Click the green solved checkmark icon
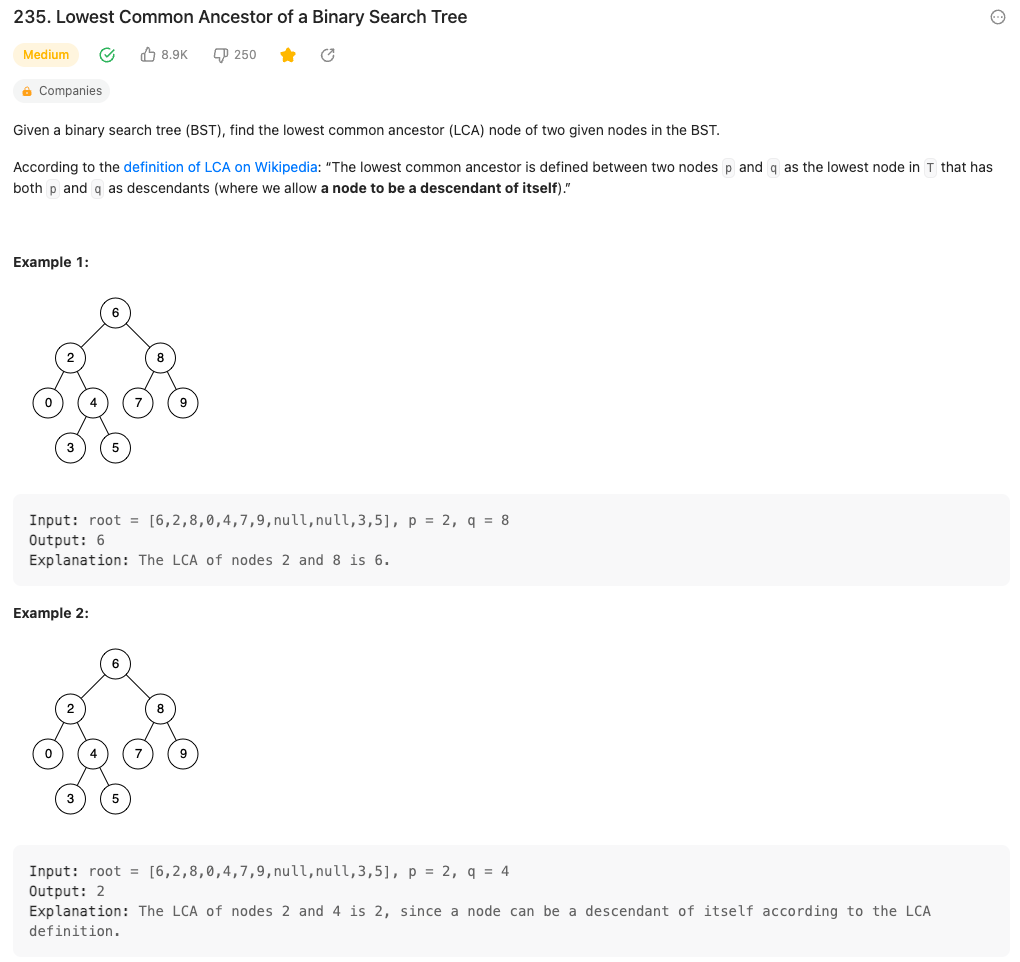1020x962 pixels. (x=107, y=55)
